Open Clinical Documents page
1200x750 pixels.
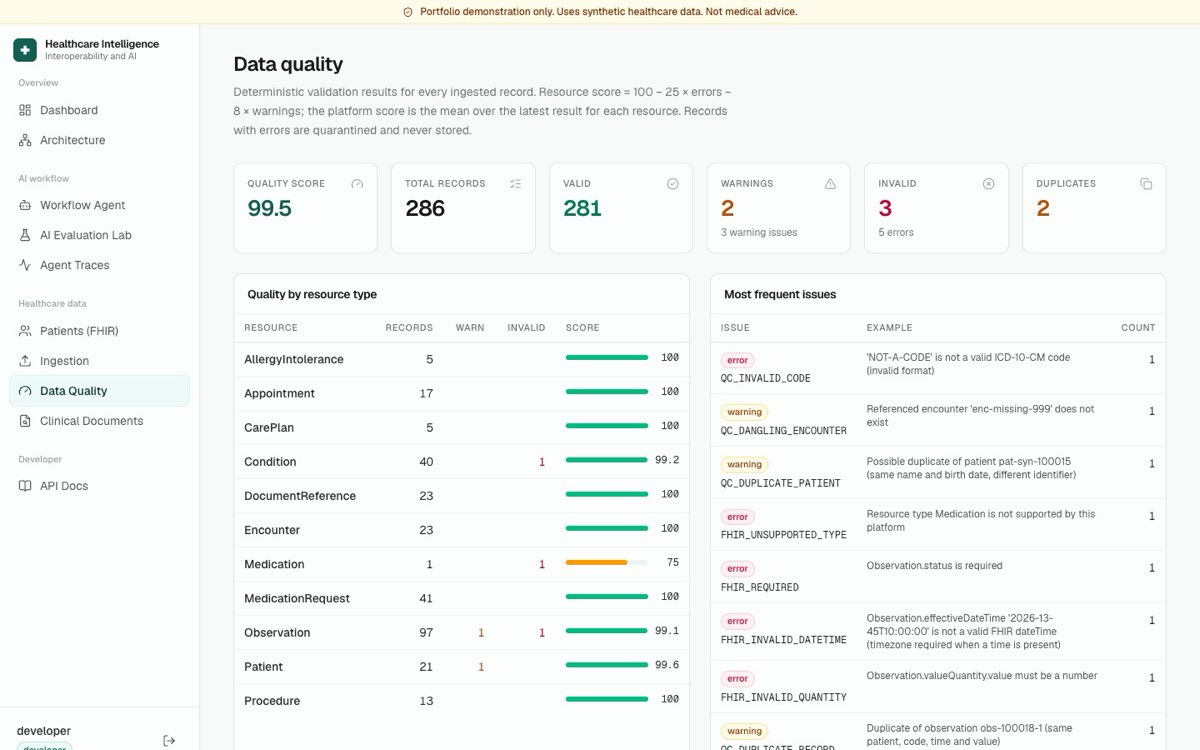tap(100, 421)
